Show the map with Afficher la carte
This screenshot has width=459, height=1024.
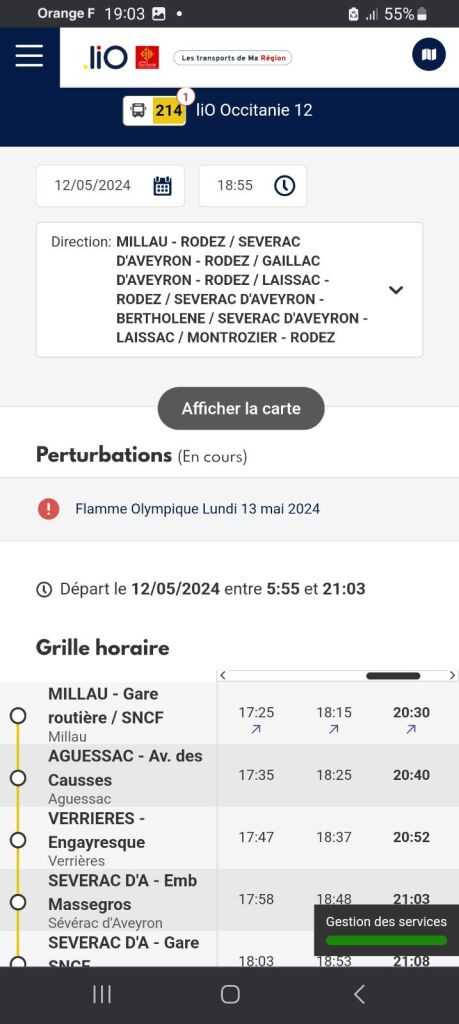pos(241,409)
